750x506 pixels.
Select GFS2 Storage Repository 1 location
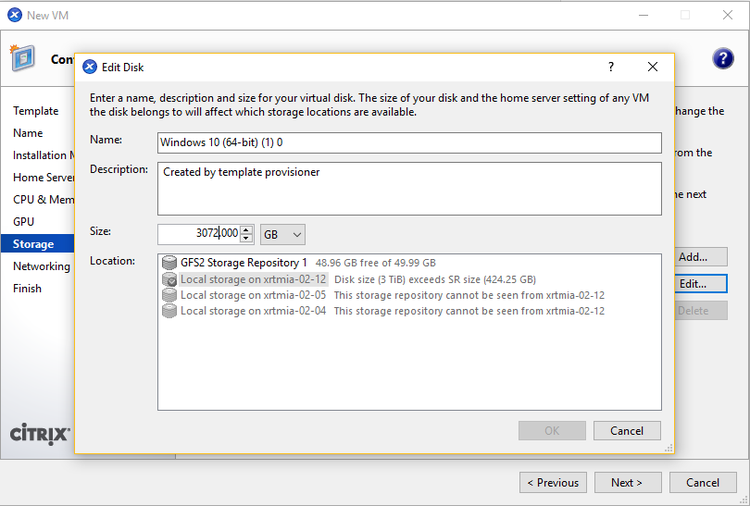(243, 263)
